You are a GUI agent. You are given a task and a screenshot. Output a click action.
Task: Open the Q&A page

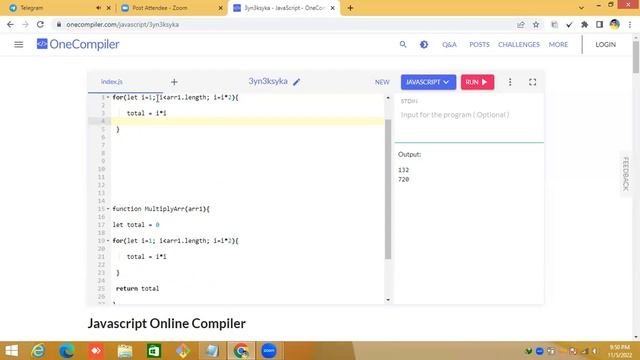click(449, 44)
